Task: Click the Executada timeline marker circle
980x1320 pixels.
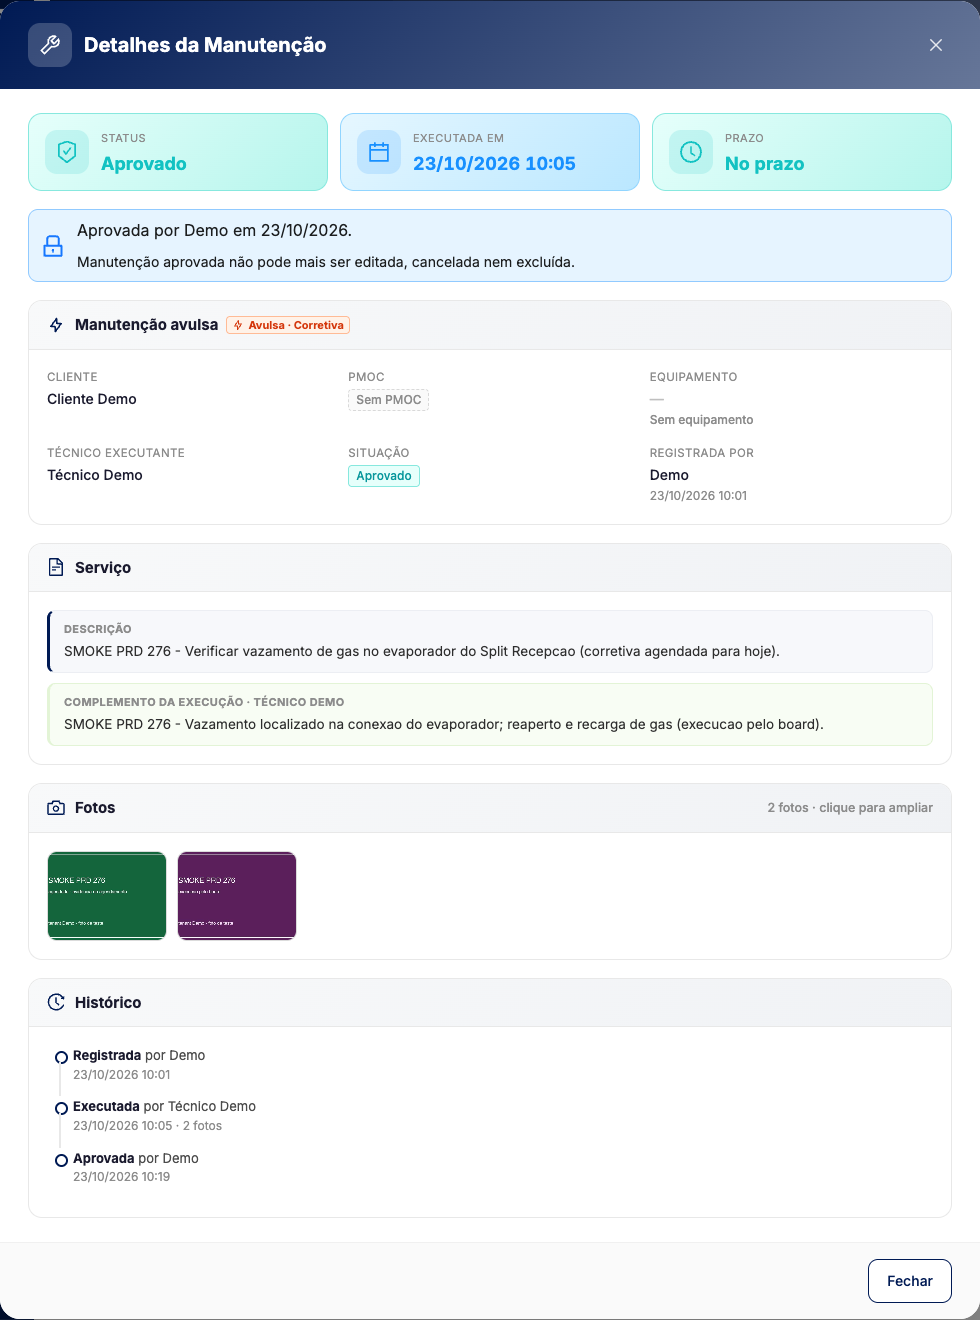Action: [61, 1108]
